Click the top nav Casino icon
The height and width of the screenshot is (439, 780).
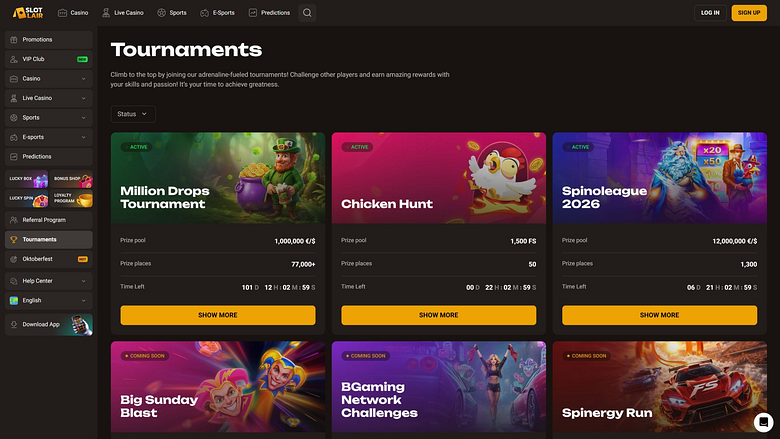tap(62, 13)
